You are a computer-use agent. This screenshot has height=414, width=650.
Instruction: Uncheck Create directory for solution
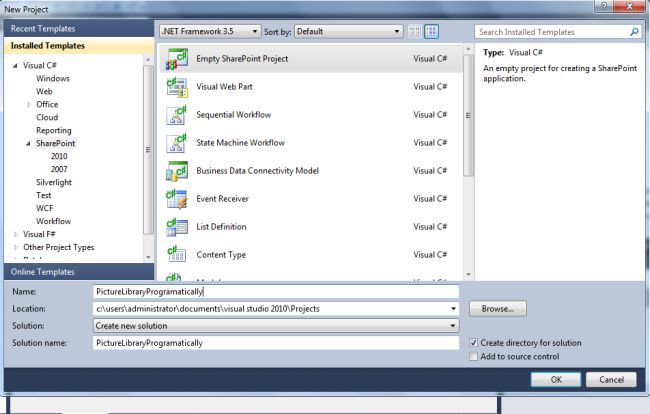(x=473, y=343)
